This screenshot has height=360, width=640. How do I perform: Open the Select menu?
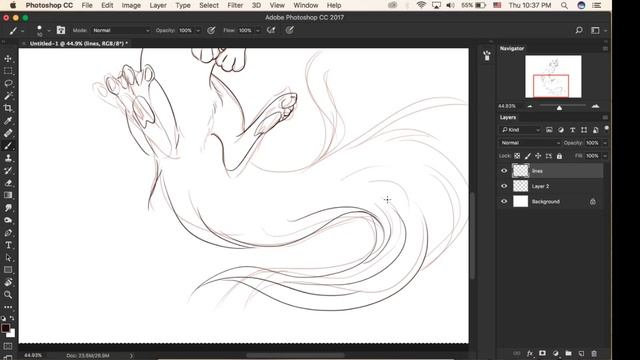pos(209,5)
